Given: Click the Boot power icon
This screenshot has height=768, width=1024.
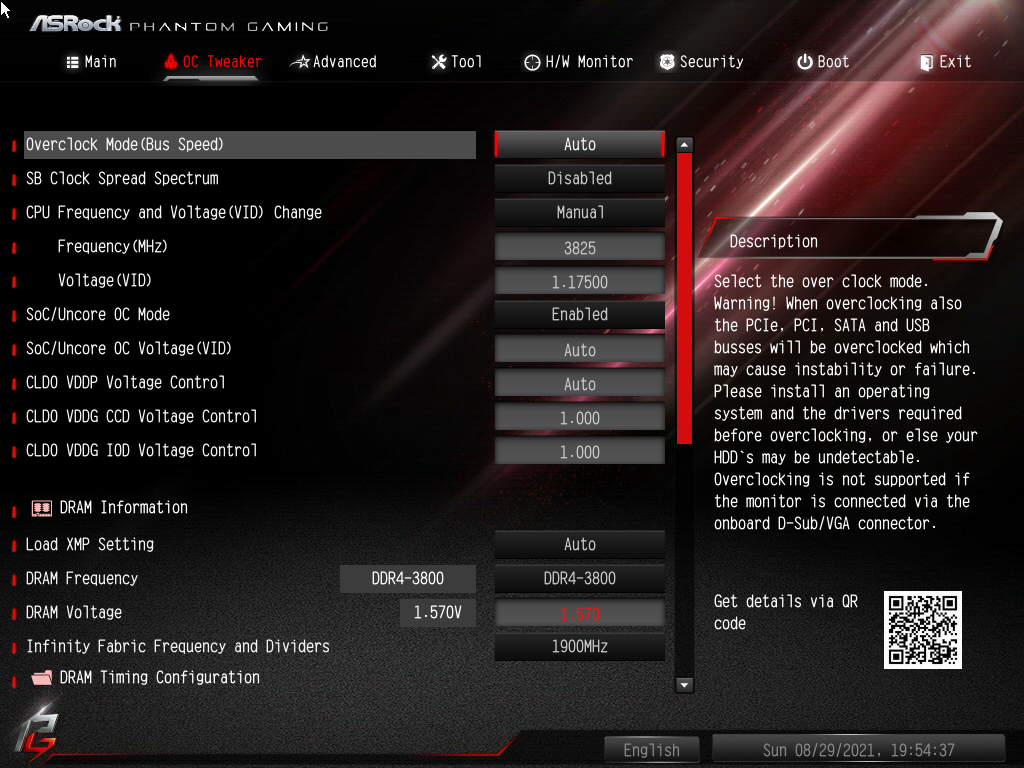Looking at the screenshot, I should pos(805,62).
